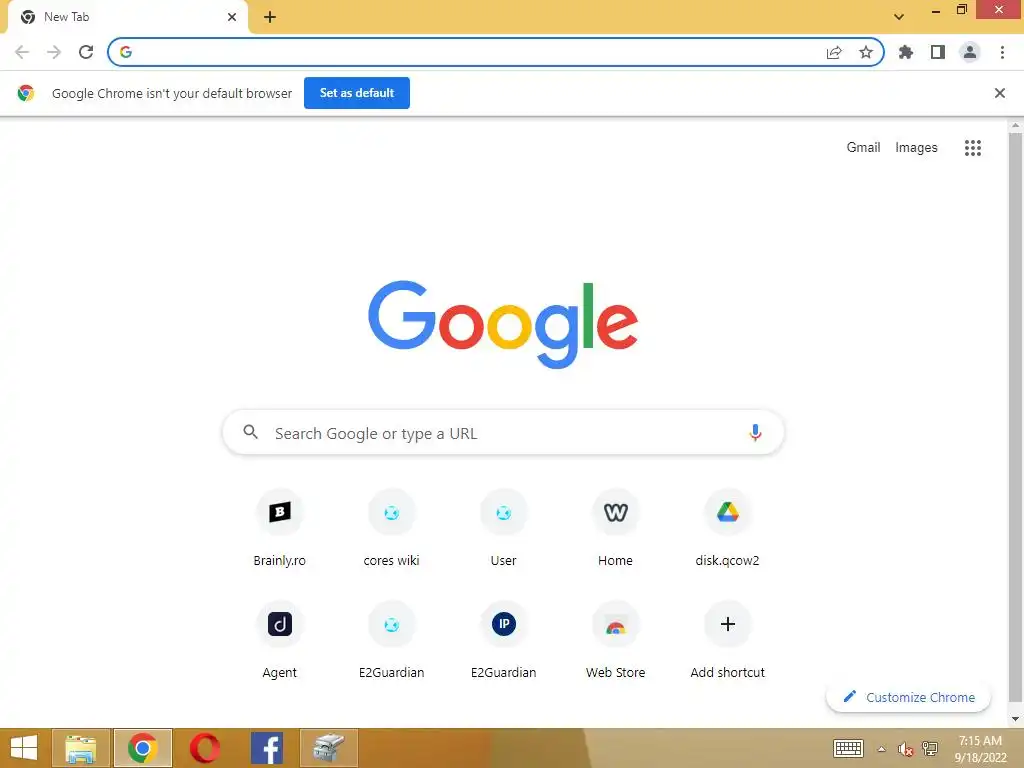The height and width of the screenshot is (768, 1024).
Task: Expand the tab search dropdown arrow
Action: click(899, 17)
